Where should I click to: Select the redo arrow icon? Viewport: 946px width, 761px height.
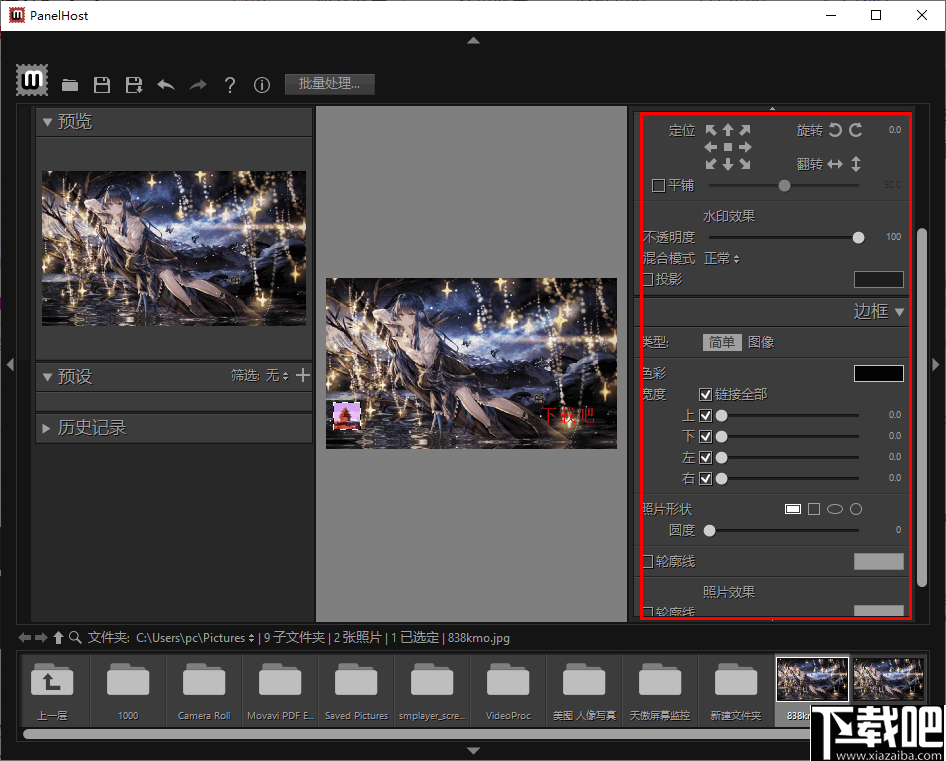pos(198,84)
